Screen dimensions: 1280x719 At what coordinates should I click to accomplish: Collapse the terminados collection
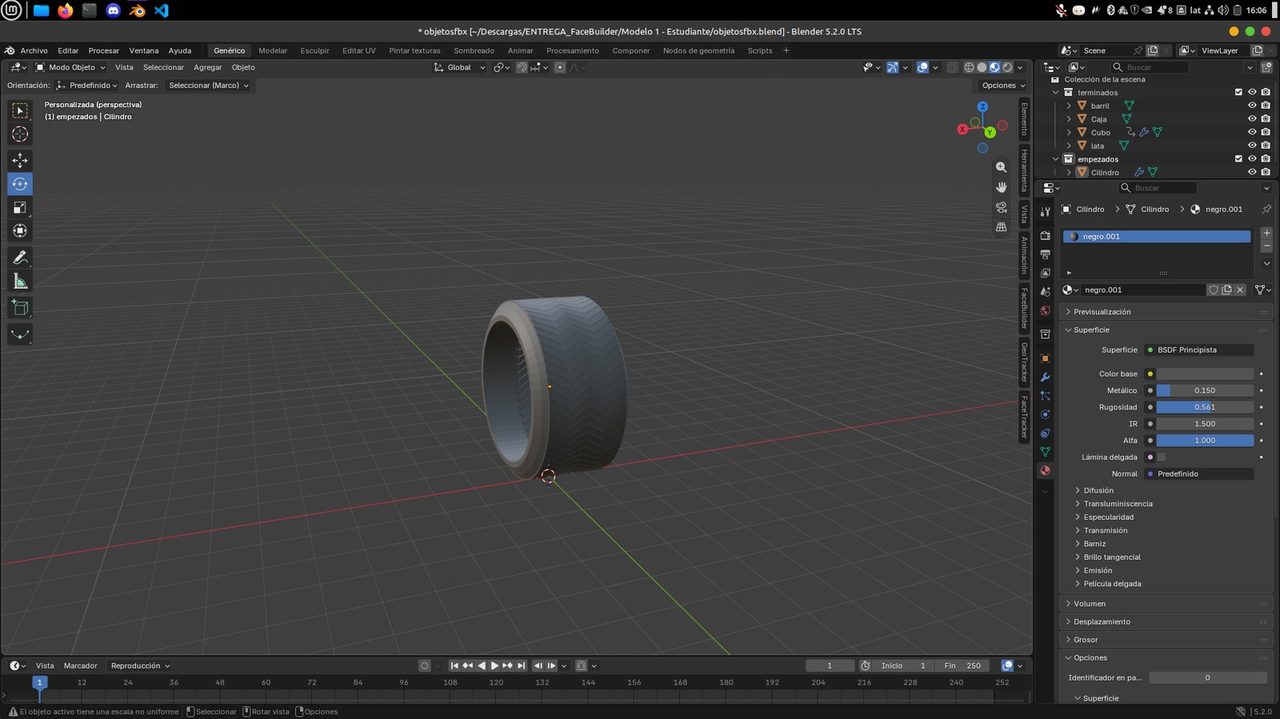[x=1055, y=92]
